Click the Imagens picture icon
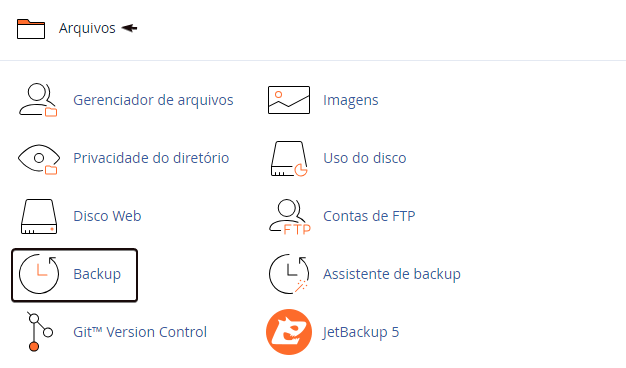 [289, 100]
